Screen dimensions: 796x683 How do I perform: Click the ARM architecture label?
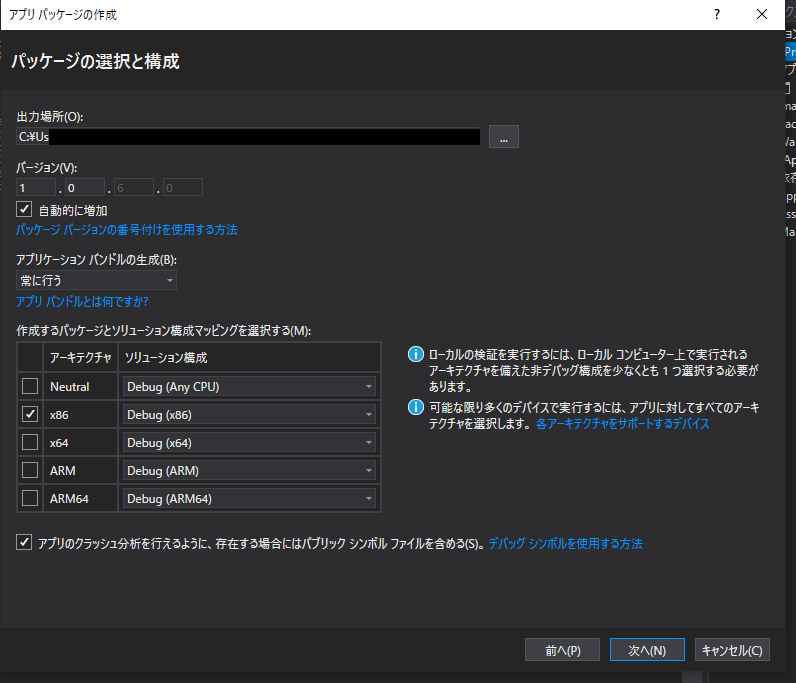coord(62,471)
